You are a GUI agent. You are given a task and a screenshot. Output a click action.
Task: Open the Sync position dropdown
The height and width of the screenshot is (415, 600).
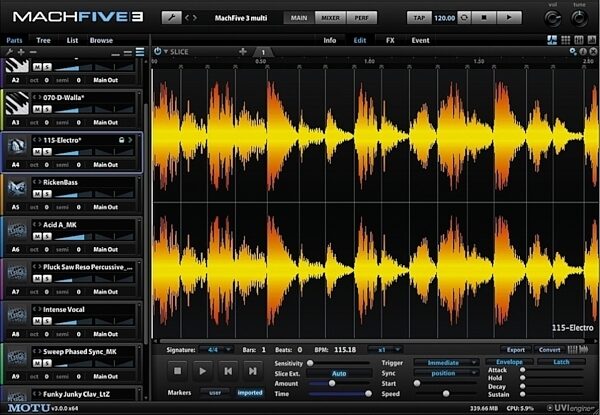tap(446, 373)
